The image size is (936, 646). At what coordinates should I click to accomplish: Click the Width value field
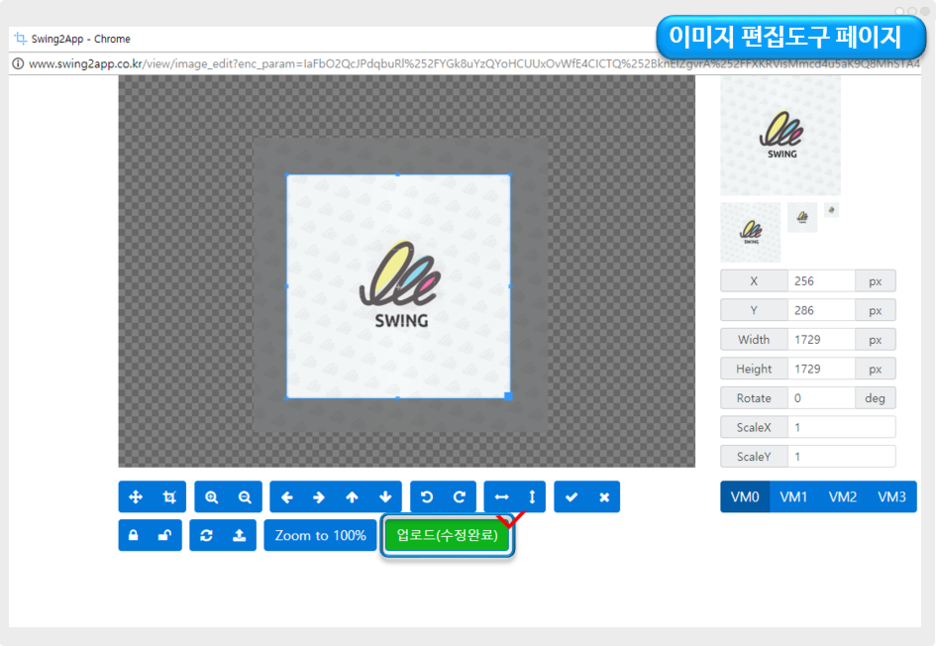pos(821,339)
